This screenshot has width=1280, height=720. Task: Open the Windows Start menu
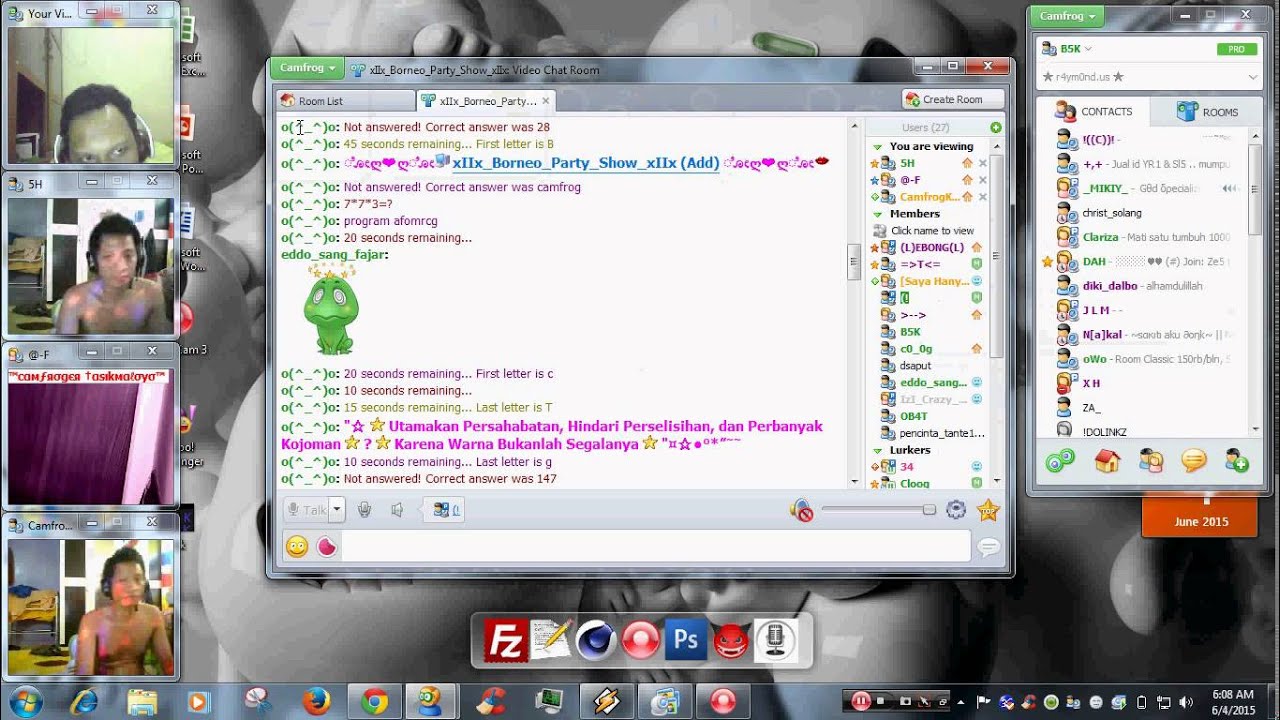27,702
